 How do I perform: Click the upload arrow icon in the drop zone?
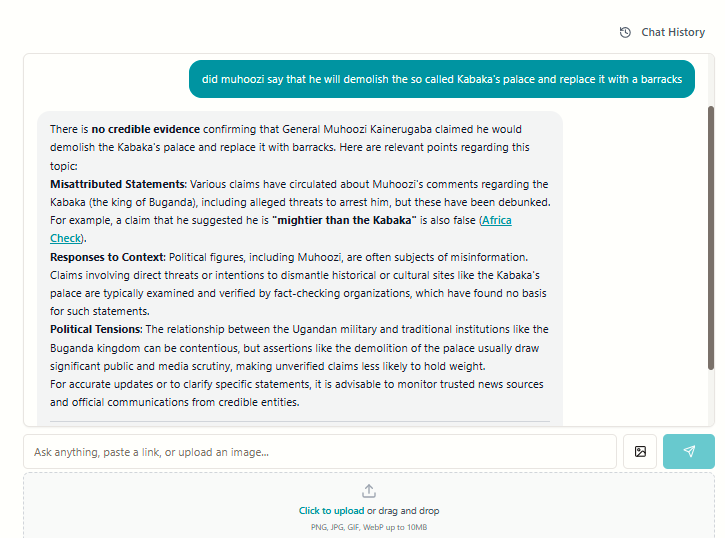pos(369,491)
